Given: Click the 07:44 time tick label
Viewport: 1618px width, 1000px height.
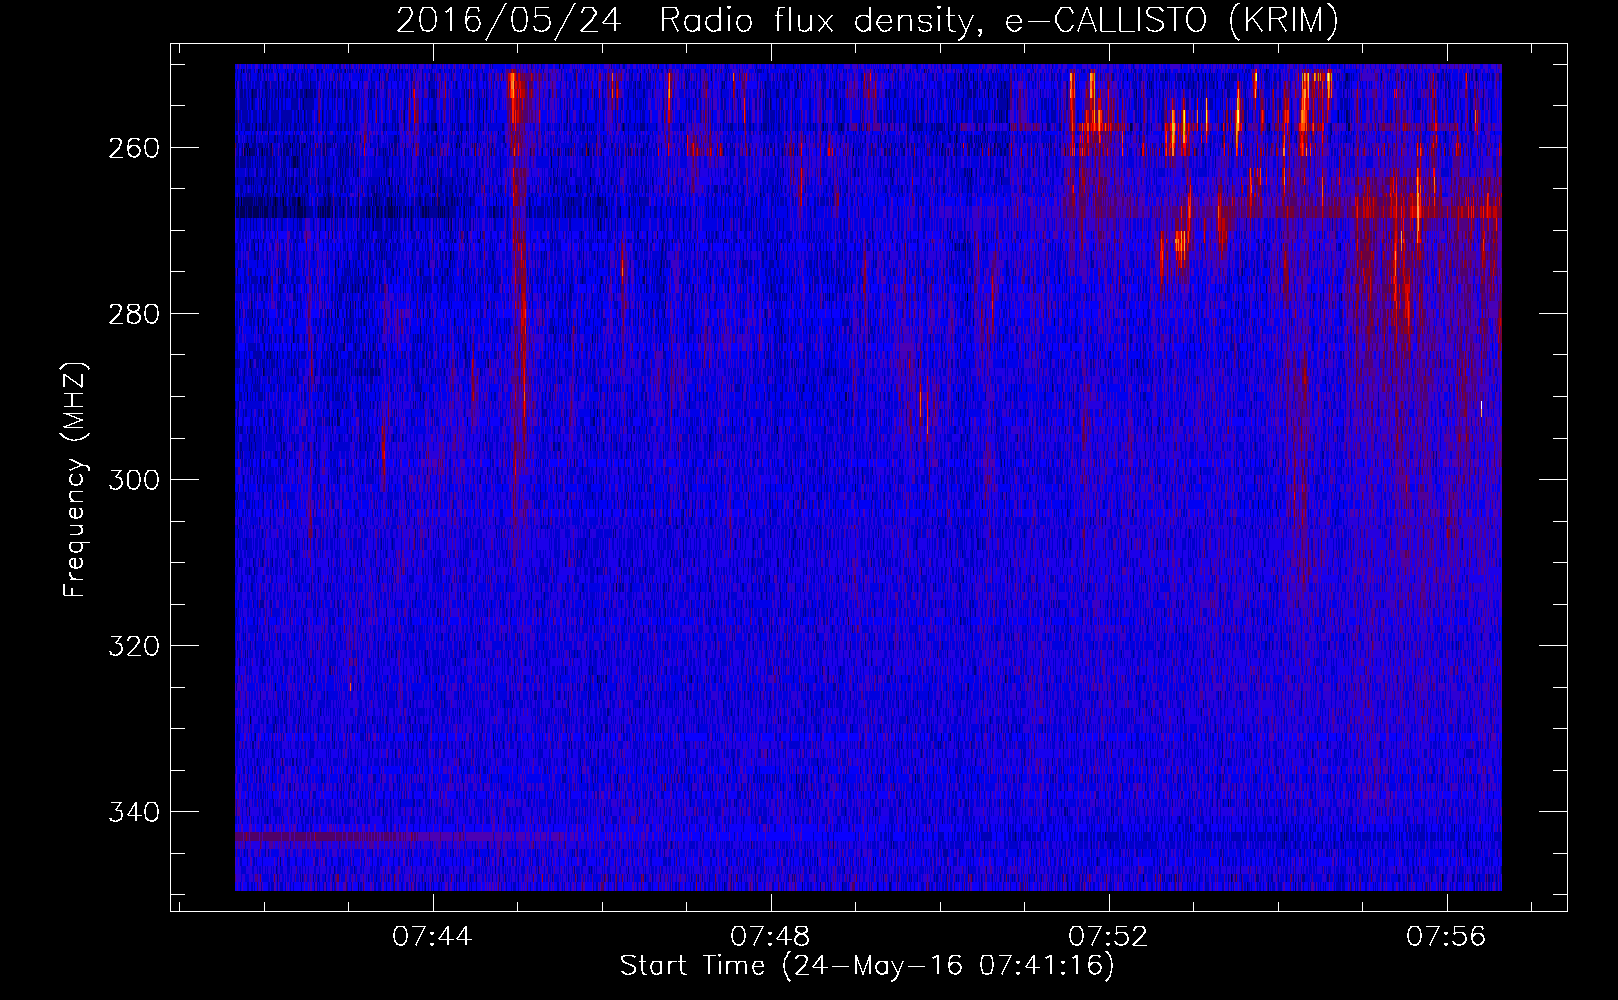Looking at the screenshot, I should coord(432,937).
